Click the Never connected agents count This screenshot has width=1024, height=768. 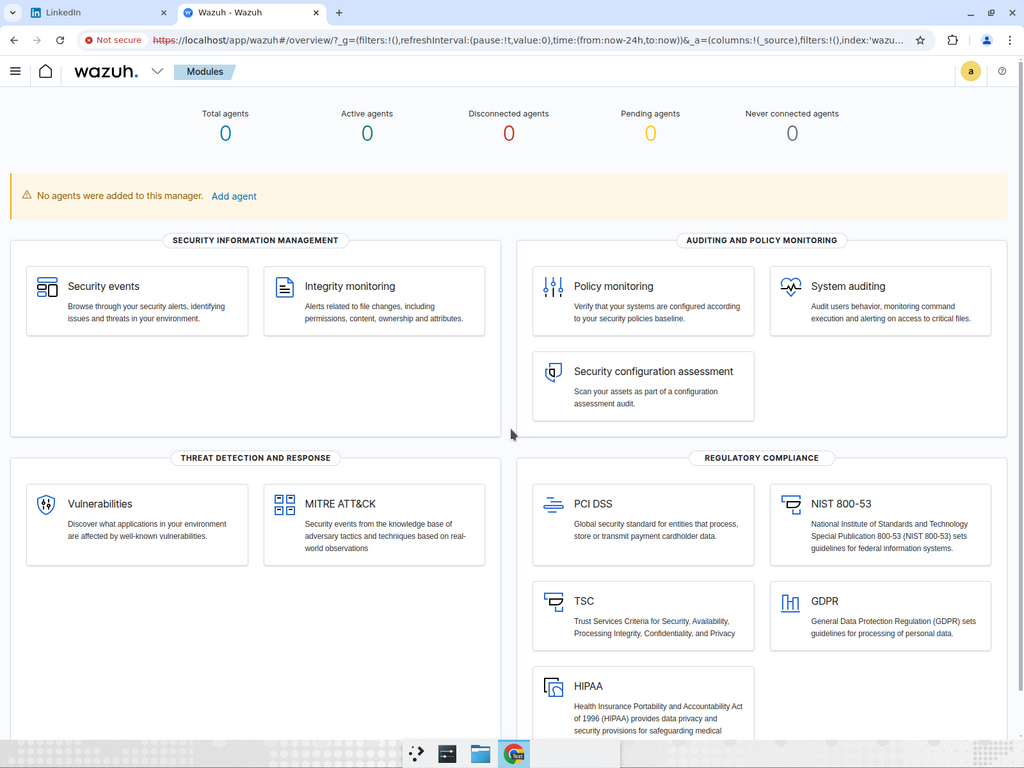click(792, 133)
